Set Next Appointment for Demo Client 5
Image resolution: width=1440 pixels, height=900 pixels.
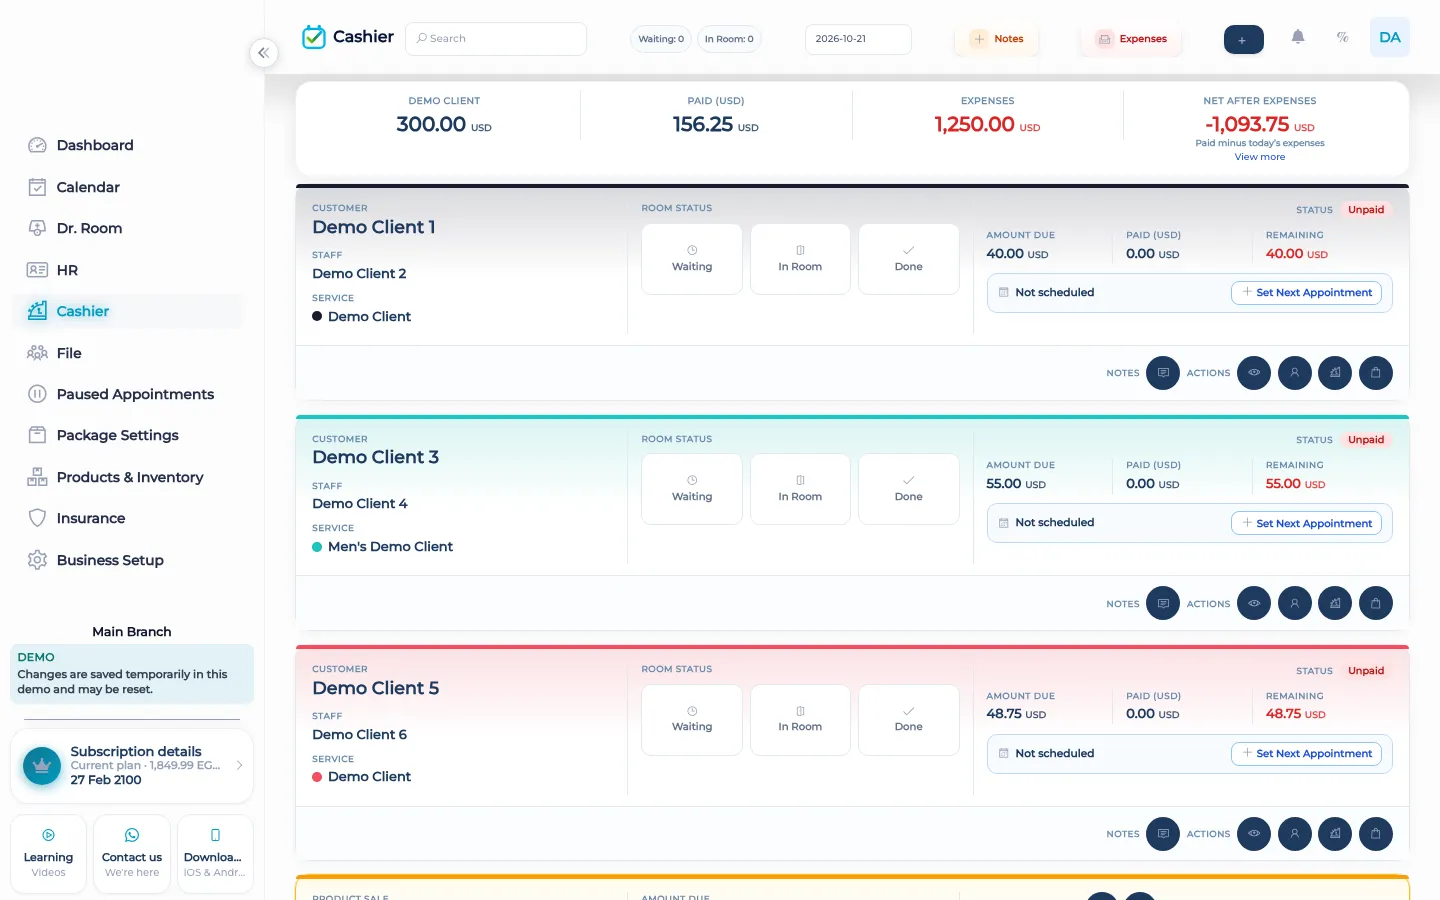(1306, 754)
